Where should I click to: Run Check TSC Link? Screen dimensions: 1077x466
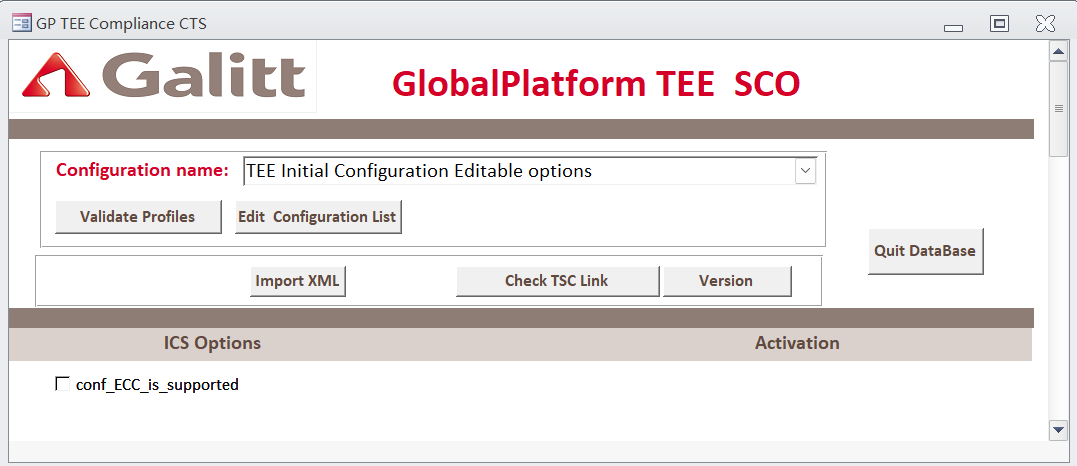pyautogui.click(x=557, y=281)
